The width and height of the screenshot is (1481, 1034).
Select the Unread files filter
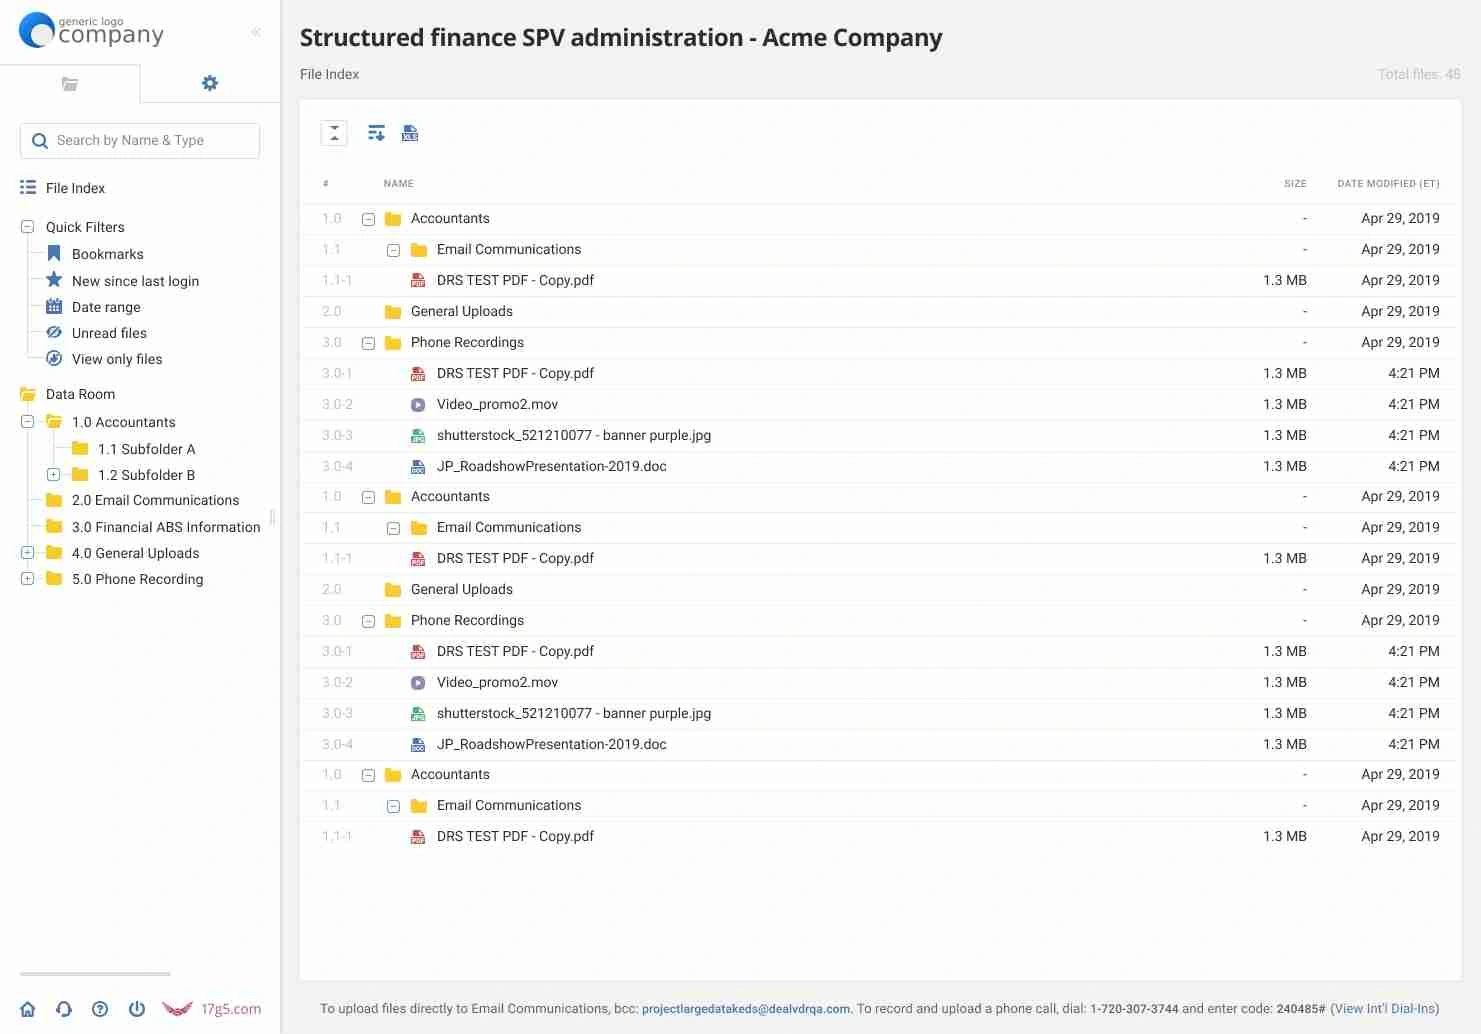109,333
